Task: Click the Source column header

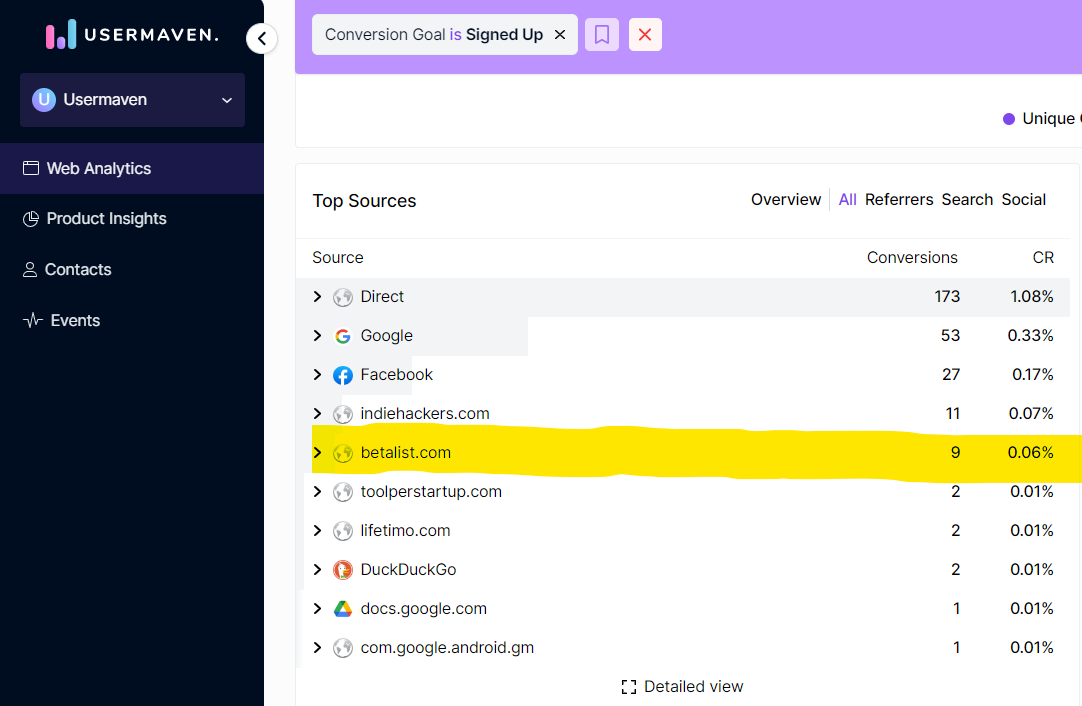Action: point(337,258)
